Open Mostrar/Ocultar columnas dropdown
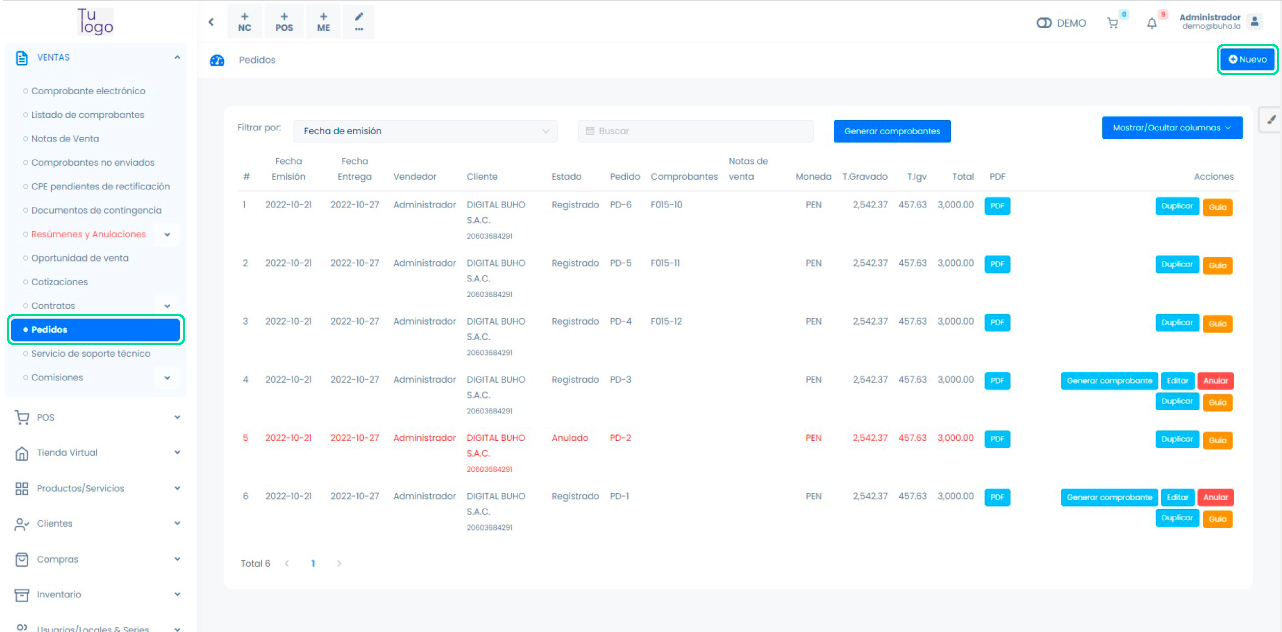This screenshot has width=1282, height=632. click(1172, 128)
